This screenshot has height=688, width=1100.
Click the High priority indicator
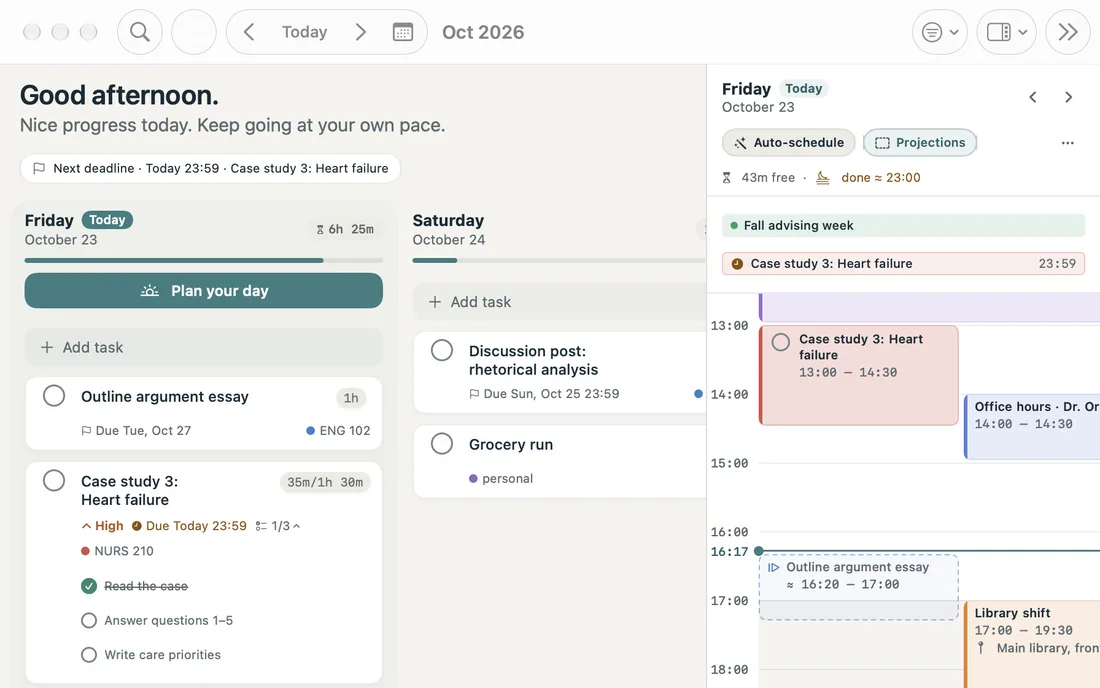tap(102, 526)
